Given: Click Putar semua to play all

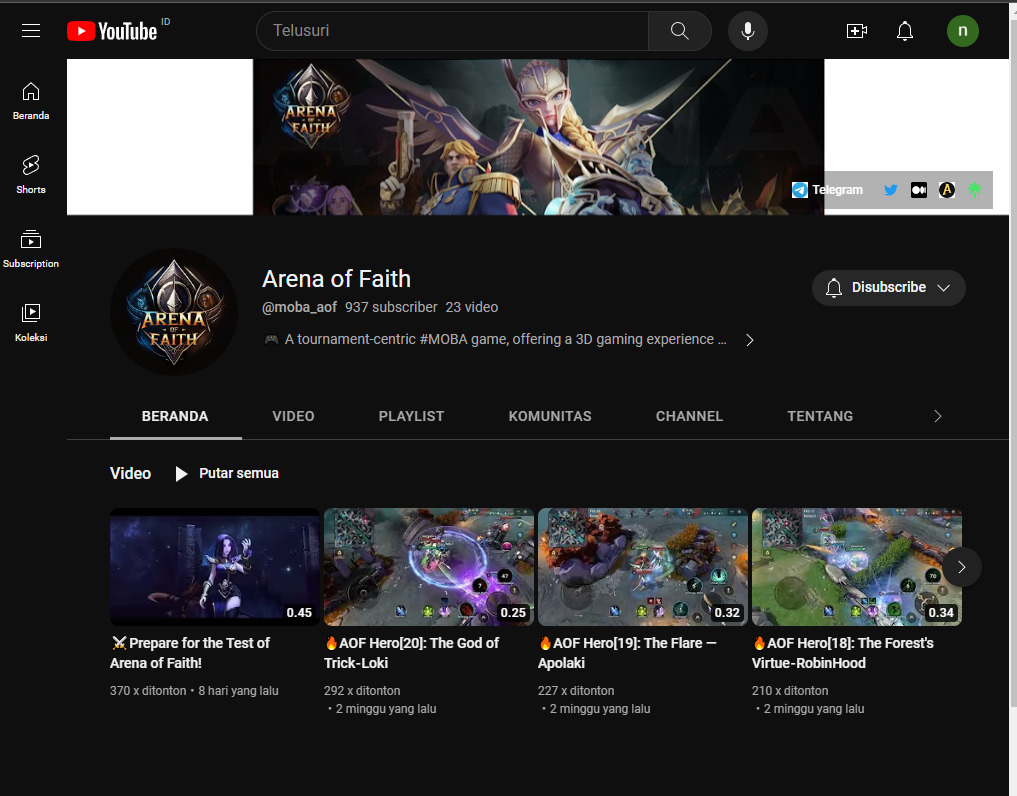Looking at the screenshot, I should tap(227, 474).
